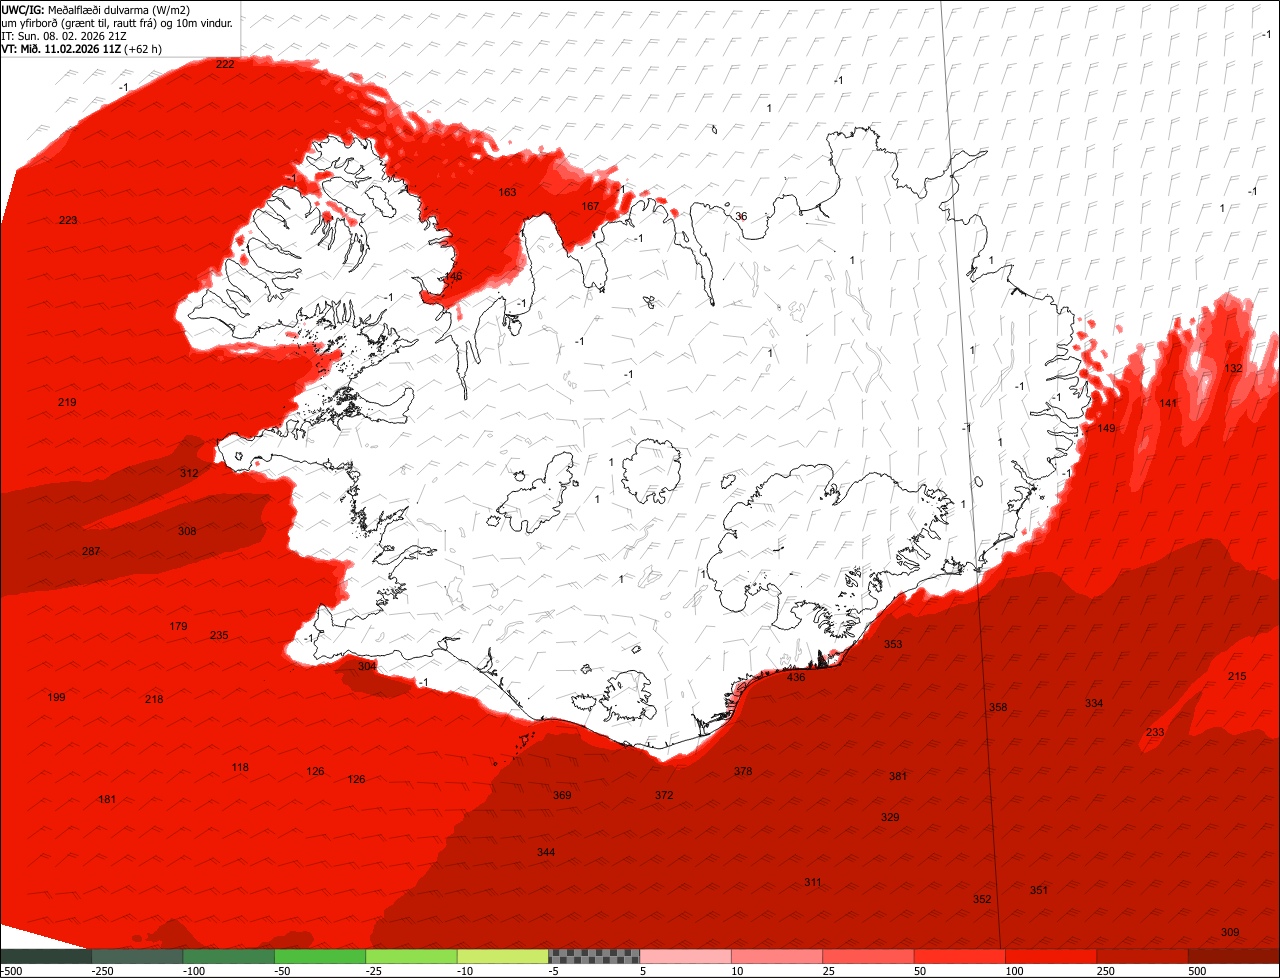Click the flux value 369 on the map

(562, 795)
